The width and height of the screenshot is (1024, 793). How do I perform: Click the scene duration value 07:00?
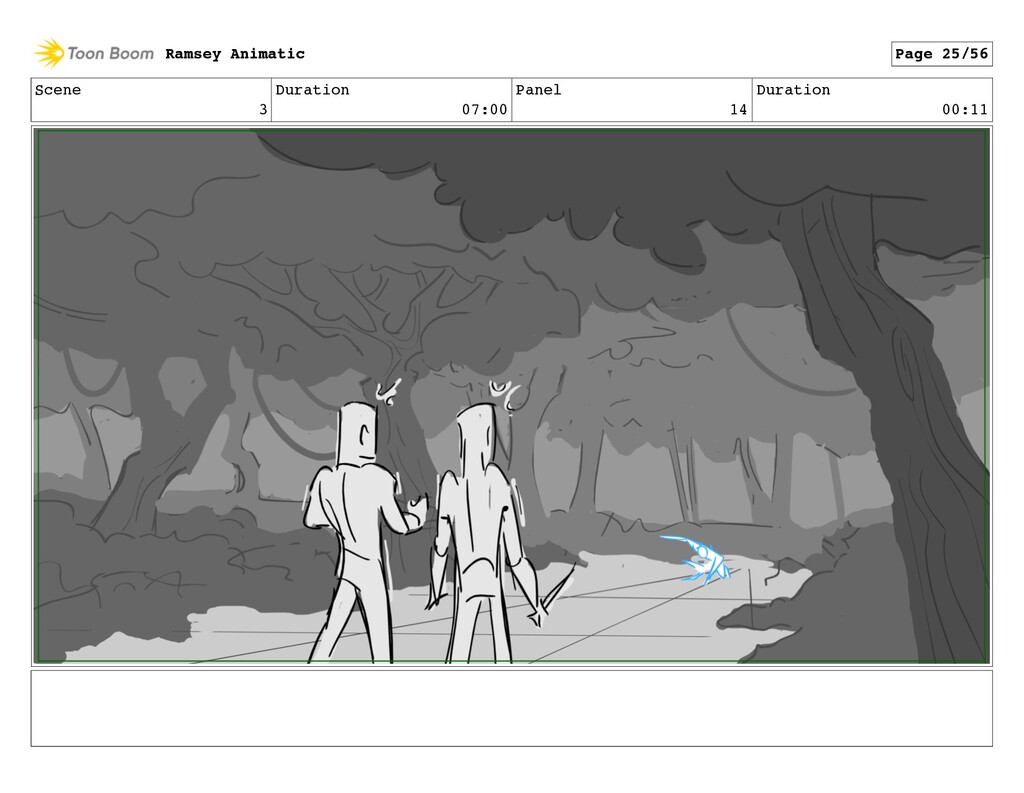tap(485, 110)
